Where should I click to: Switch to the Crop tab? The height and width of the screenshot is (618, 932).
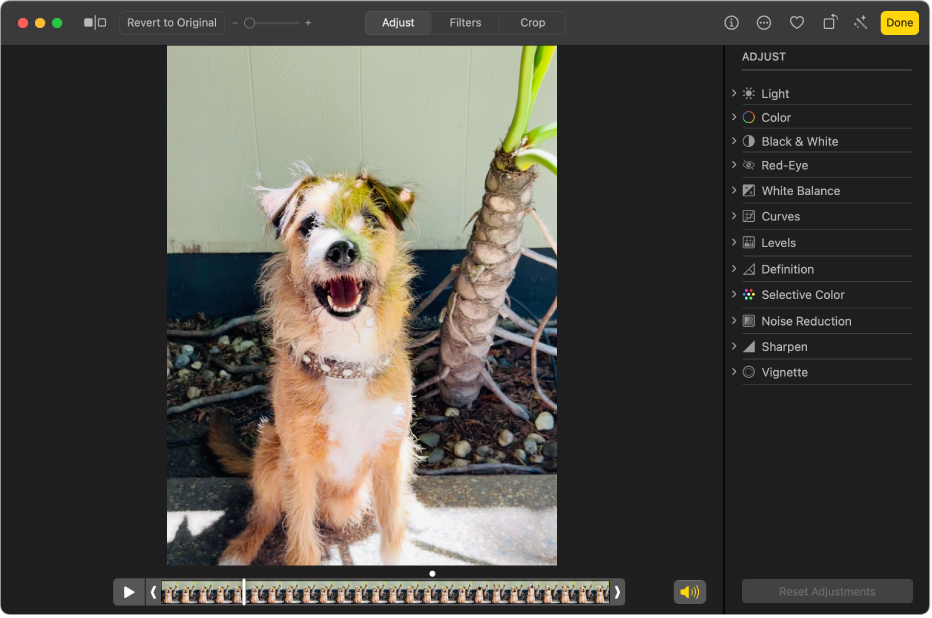click(x=532, y=23)
